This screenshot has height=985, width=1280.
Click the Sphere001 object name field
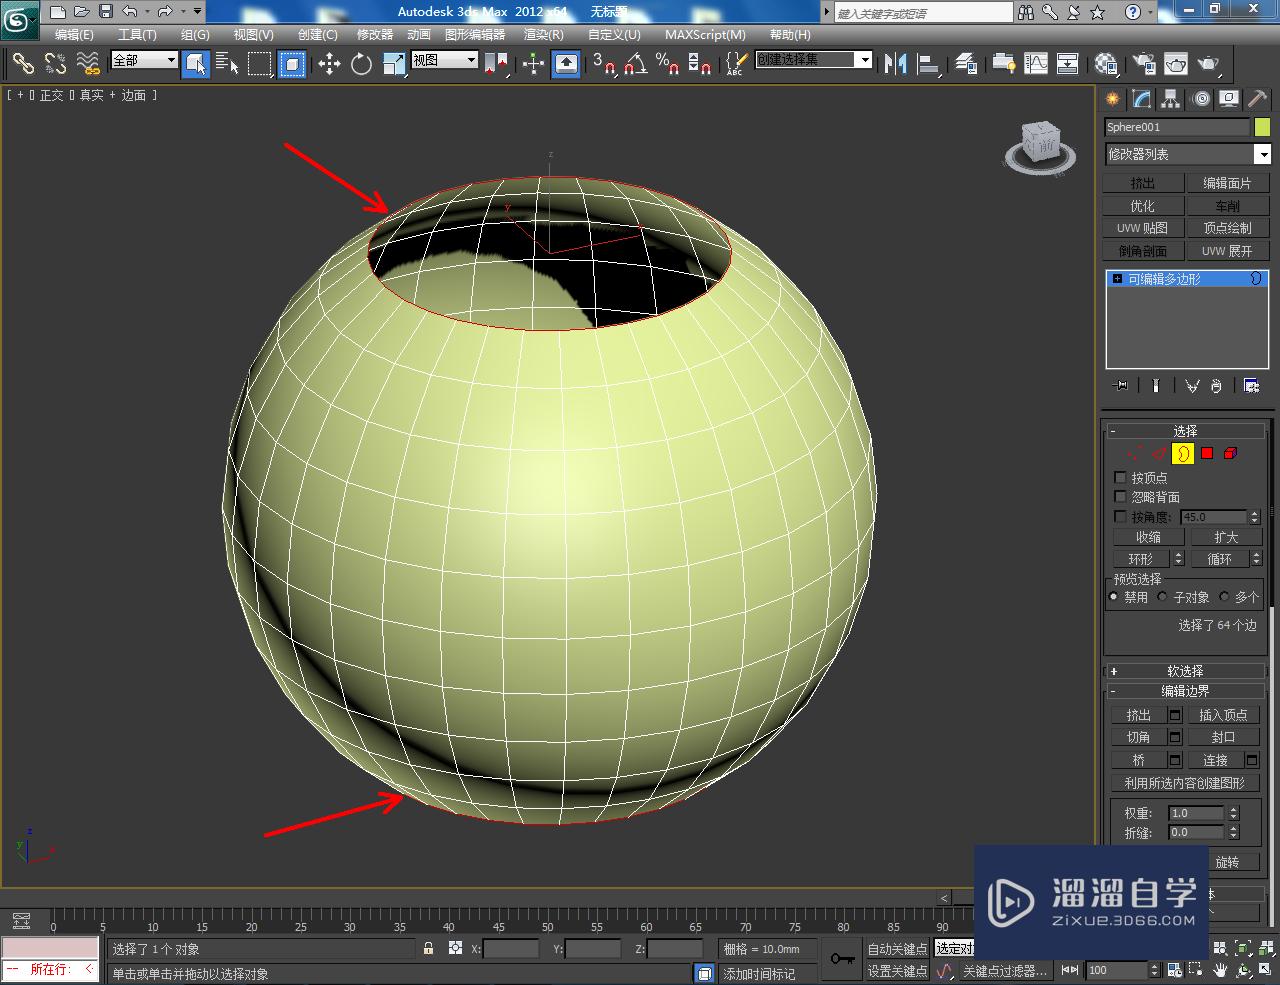coord(1177,128)
